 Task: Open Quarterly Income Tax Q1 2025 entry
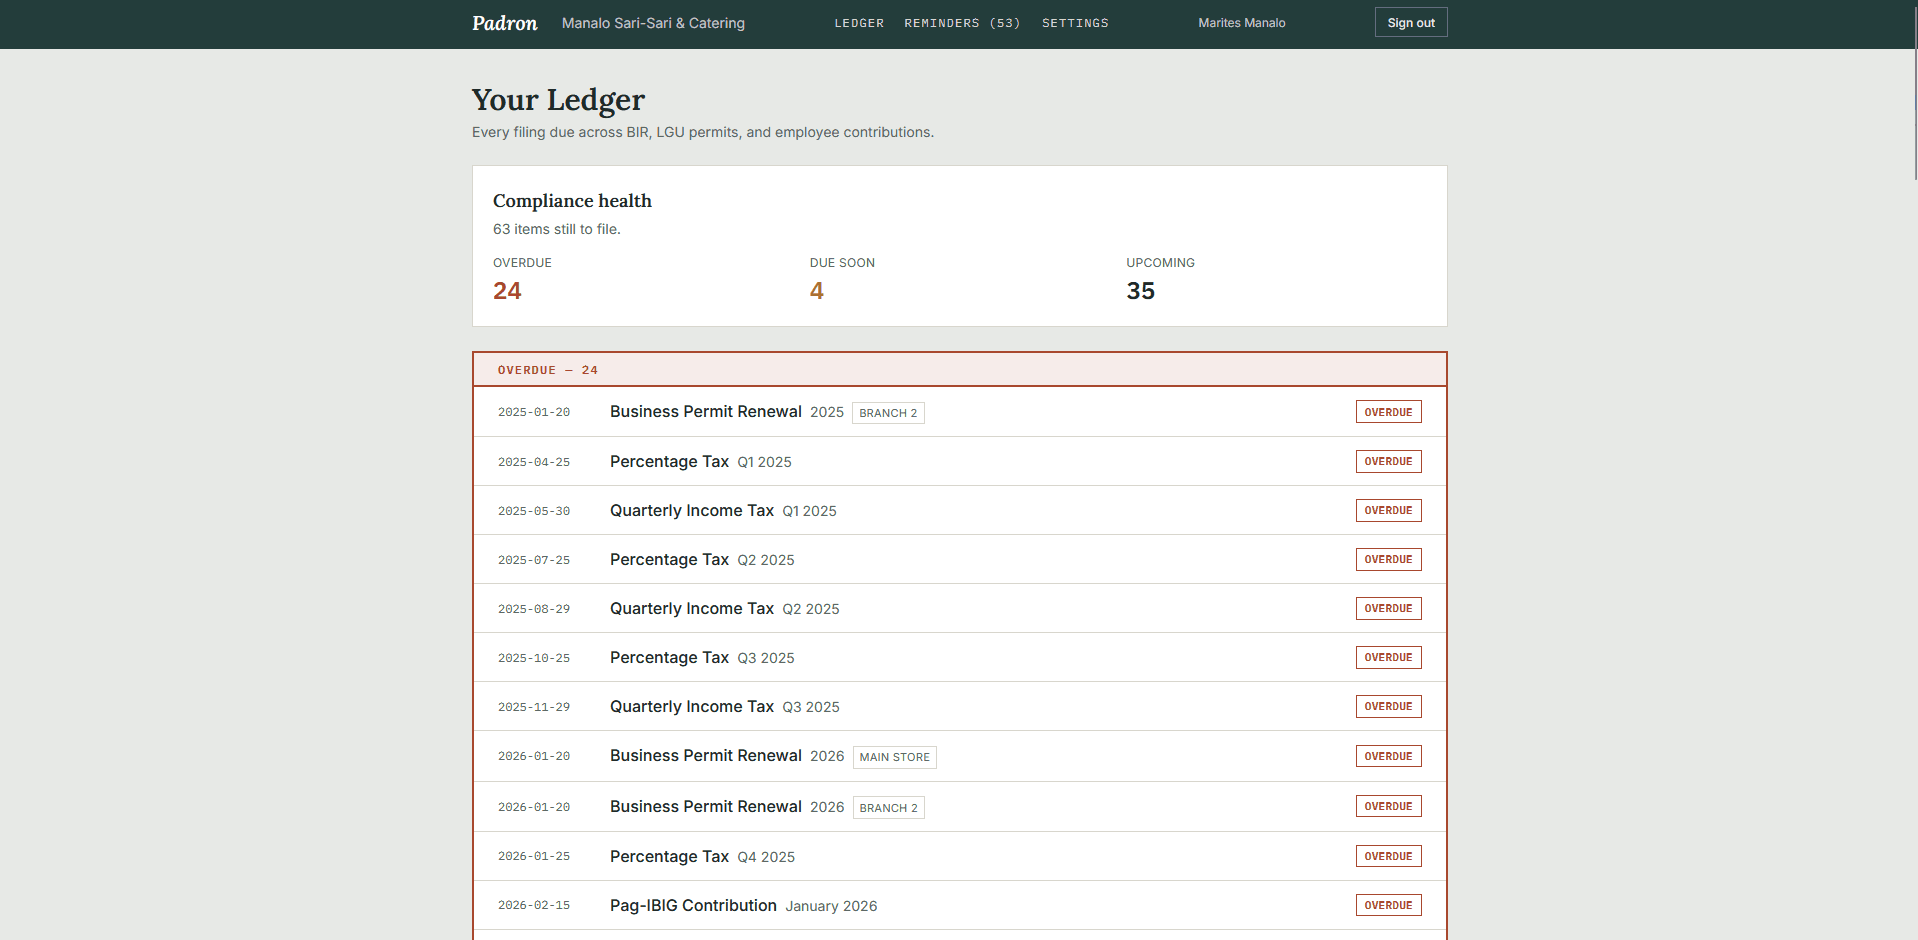coord(960,510)
